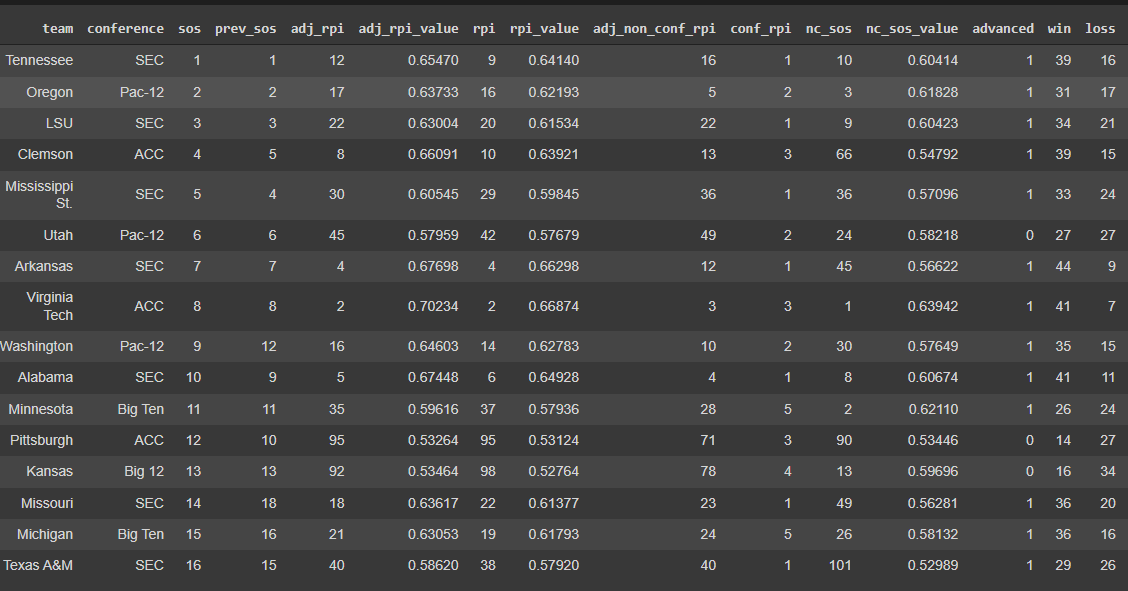The width and height of the screenshot is (1128, 591).
Task: Click Oregon's nc_sos_value 0.61828
Action: pyautogui.click(x=933, y=92)
